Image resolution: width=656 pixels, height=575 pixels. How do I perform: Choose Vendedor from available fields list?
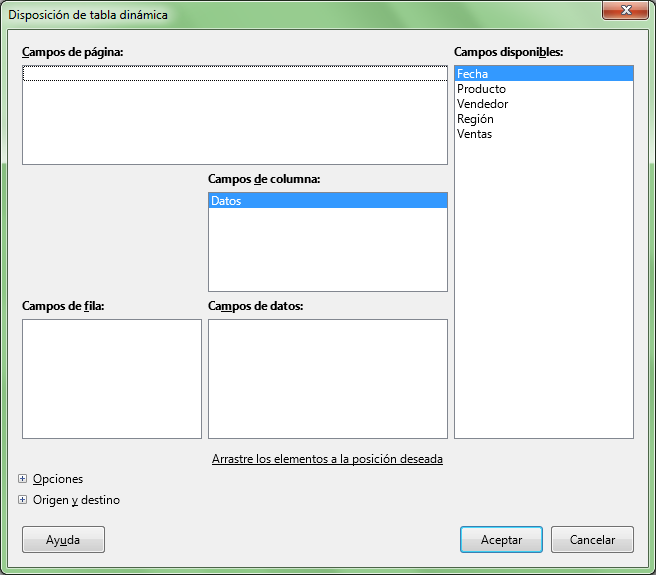pyautogui.click(x=482, y=104)
